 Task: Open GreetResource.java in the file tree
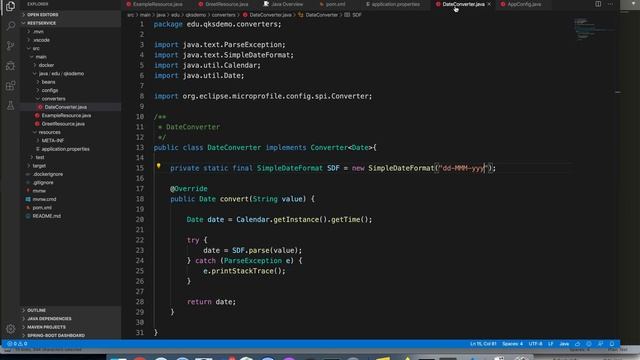[63, 124]
